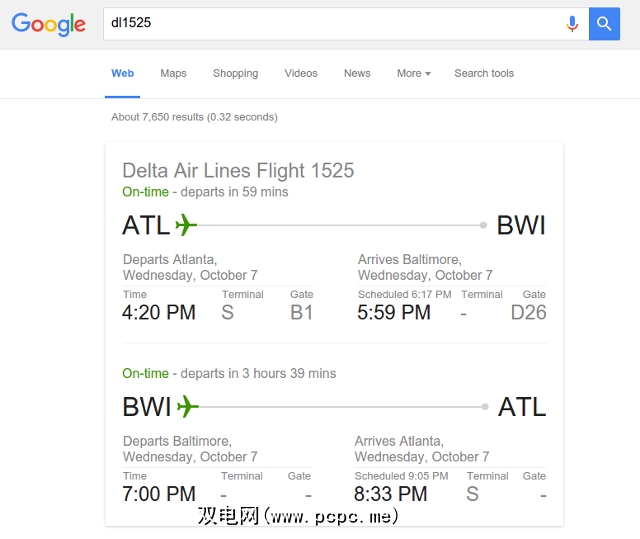Go to the Videos tab

300,73
